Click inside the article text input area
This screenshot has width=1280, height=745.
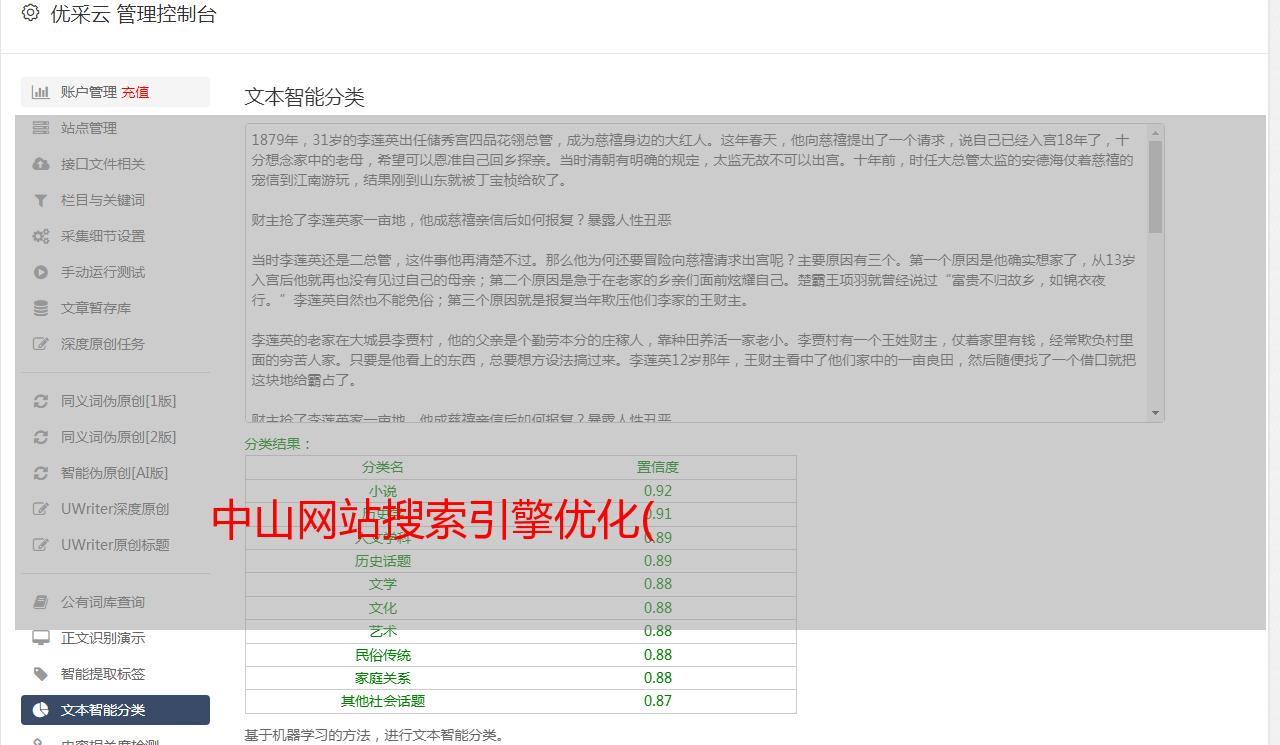690,270
